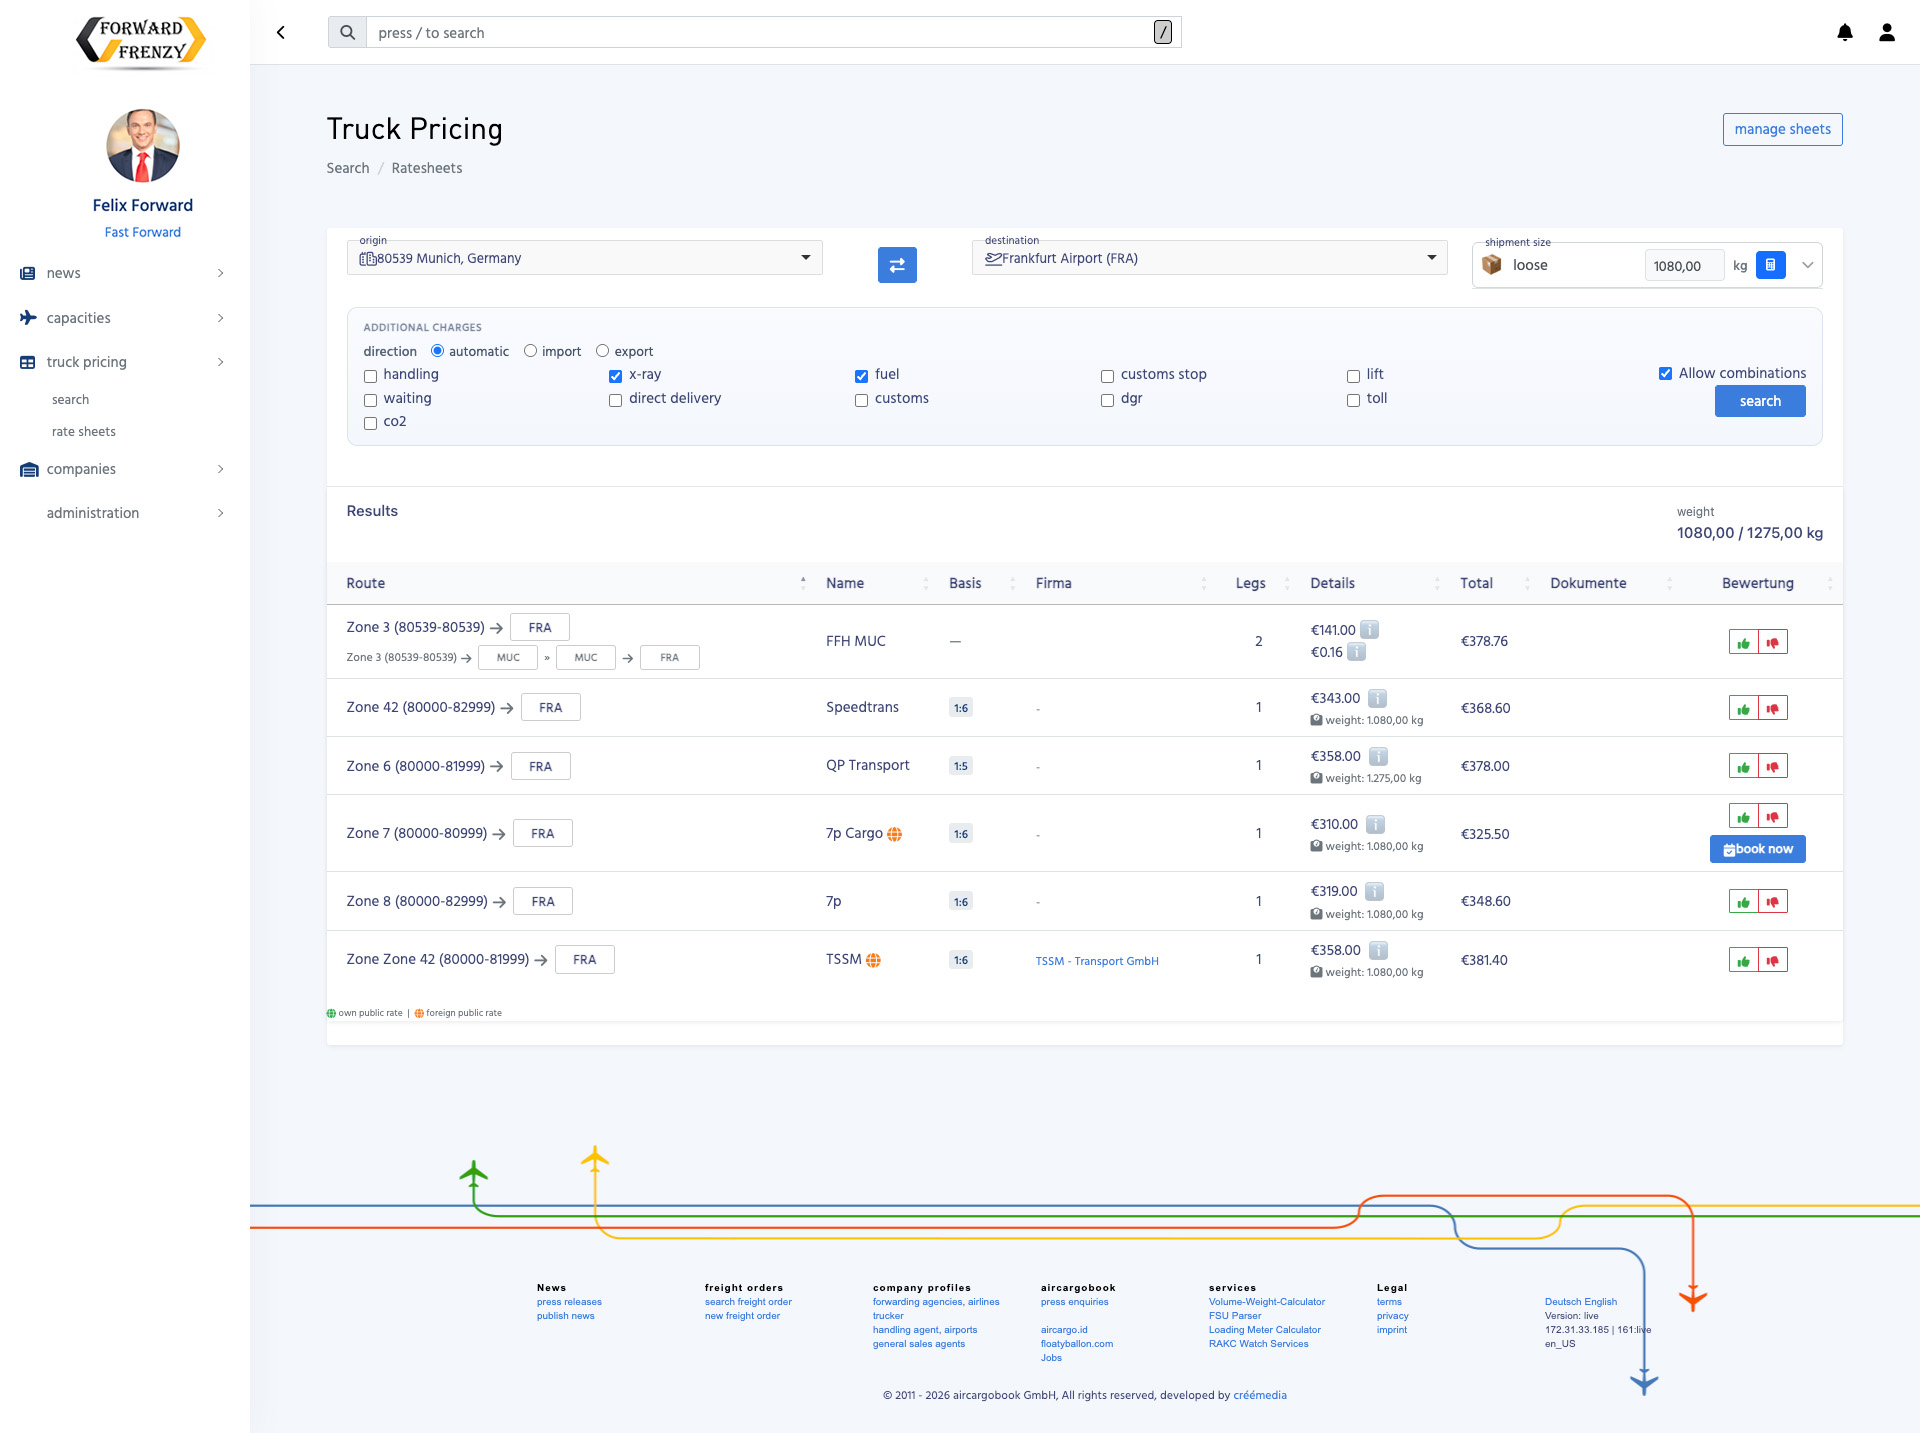The image size is (1920, 1433).
Task: Uncheck the x-ray charge
Action: (x=615, y=376)
